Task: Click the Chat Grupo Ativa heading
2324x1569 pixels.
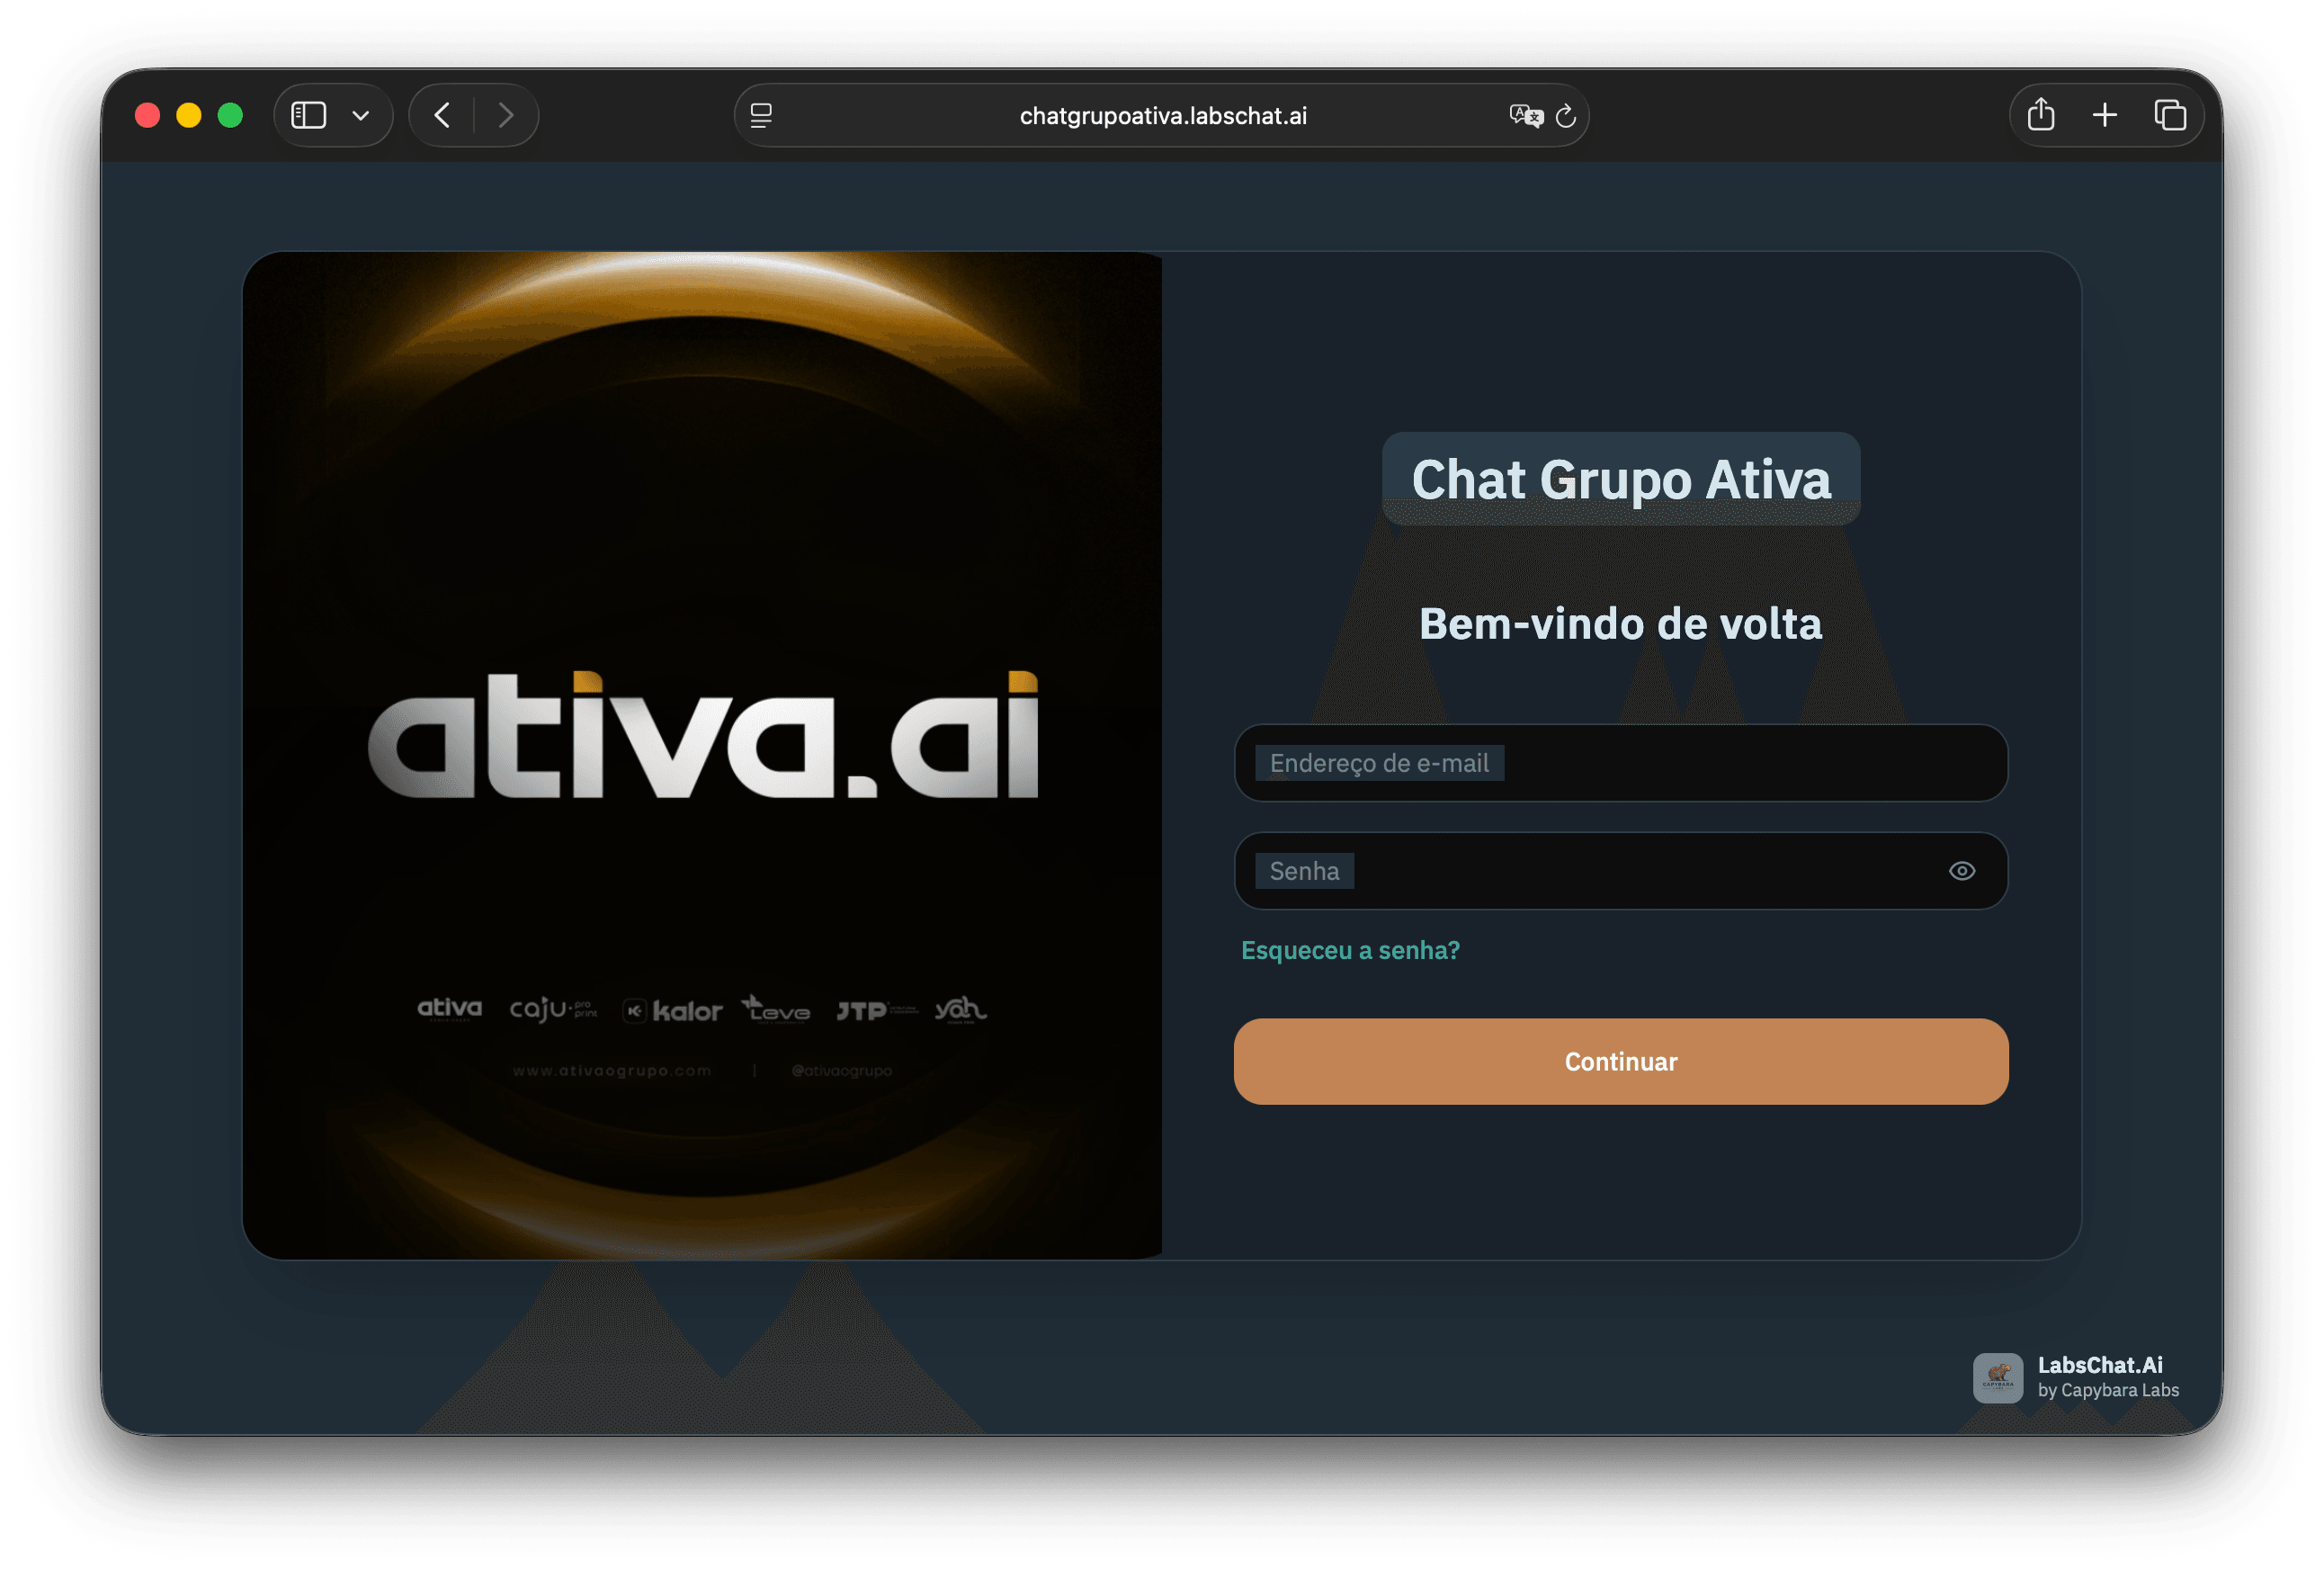Action: pyautogui.click(x=1621, y=479)
